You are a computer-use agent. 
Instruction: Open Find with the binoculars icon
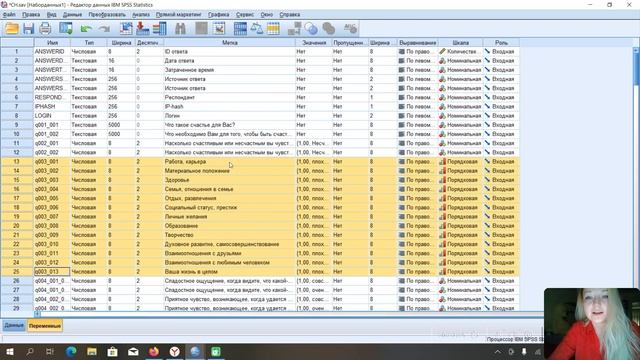[180, 29]
